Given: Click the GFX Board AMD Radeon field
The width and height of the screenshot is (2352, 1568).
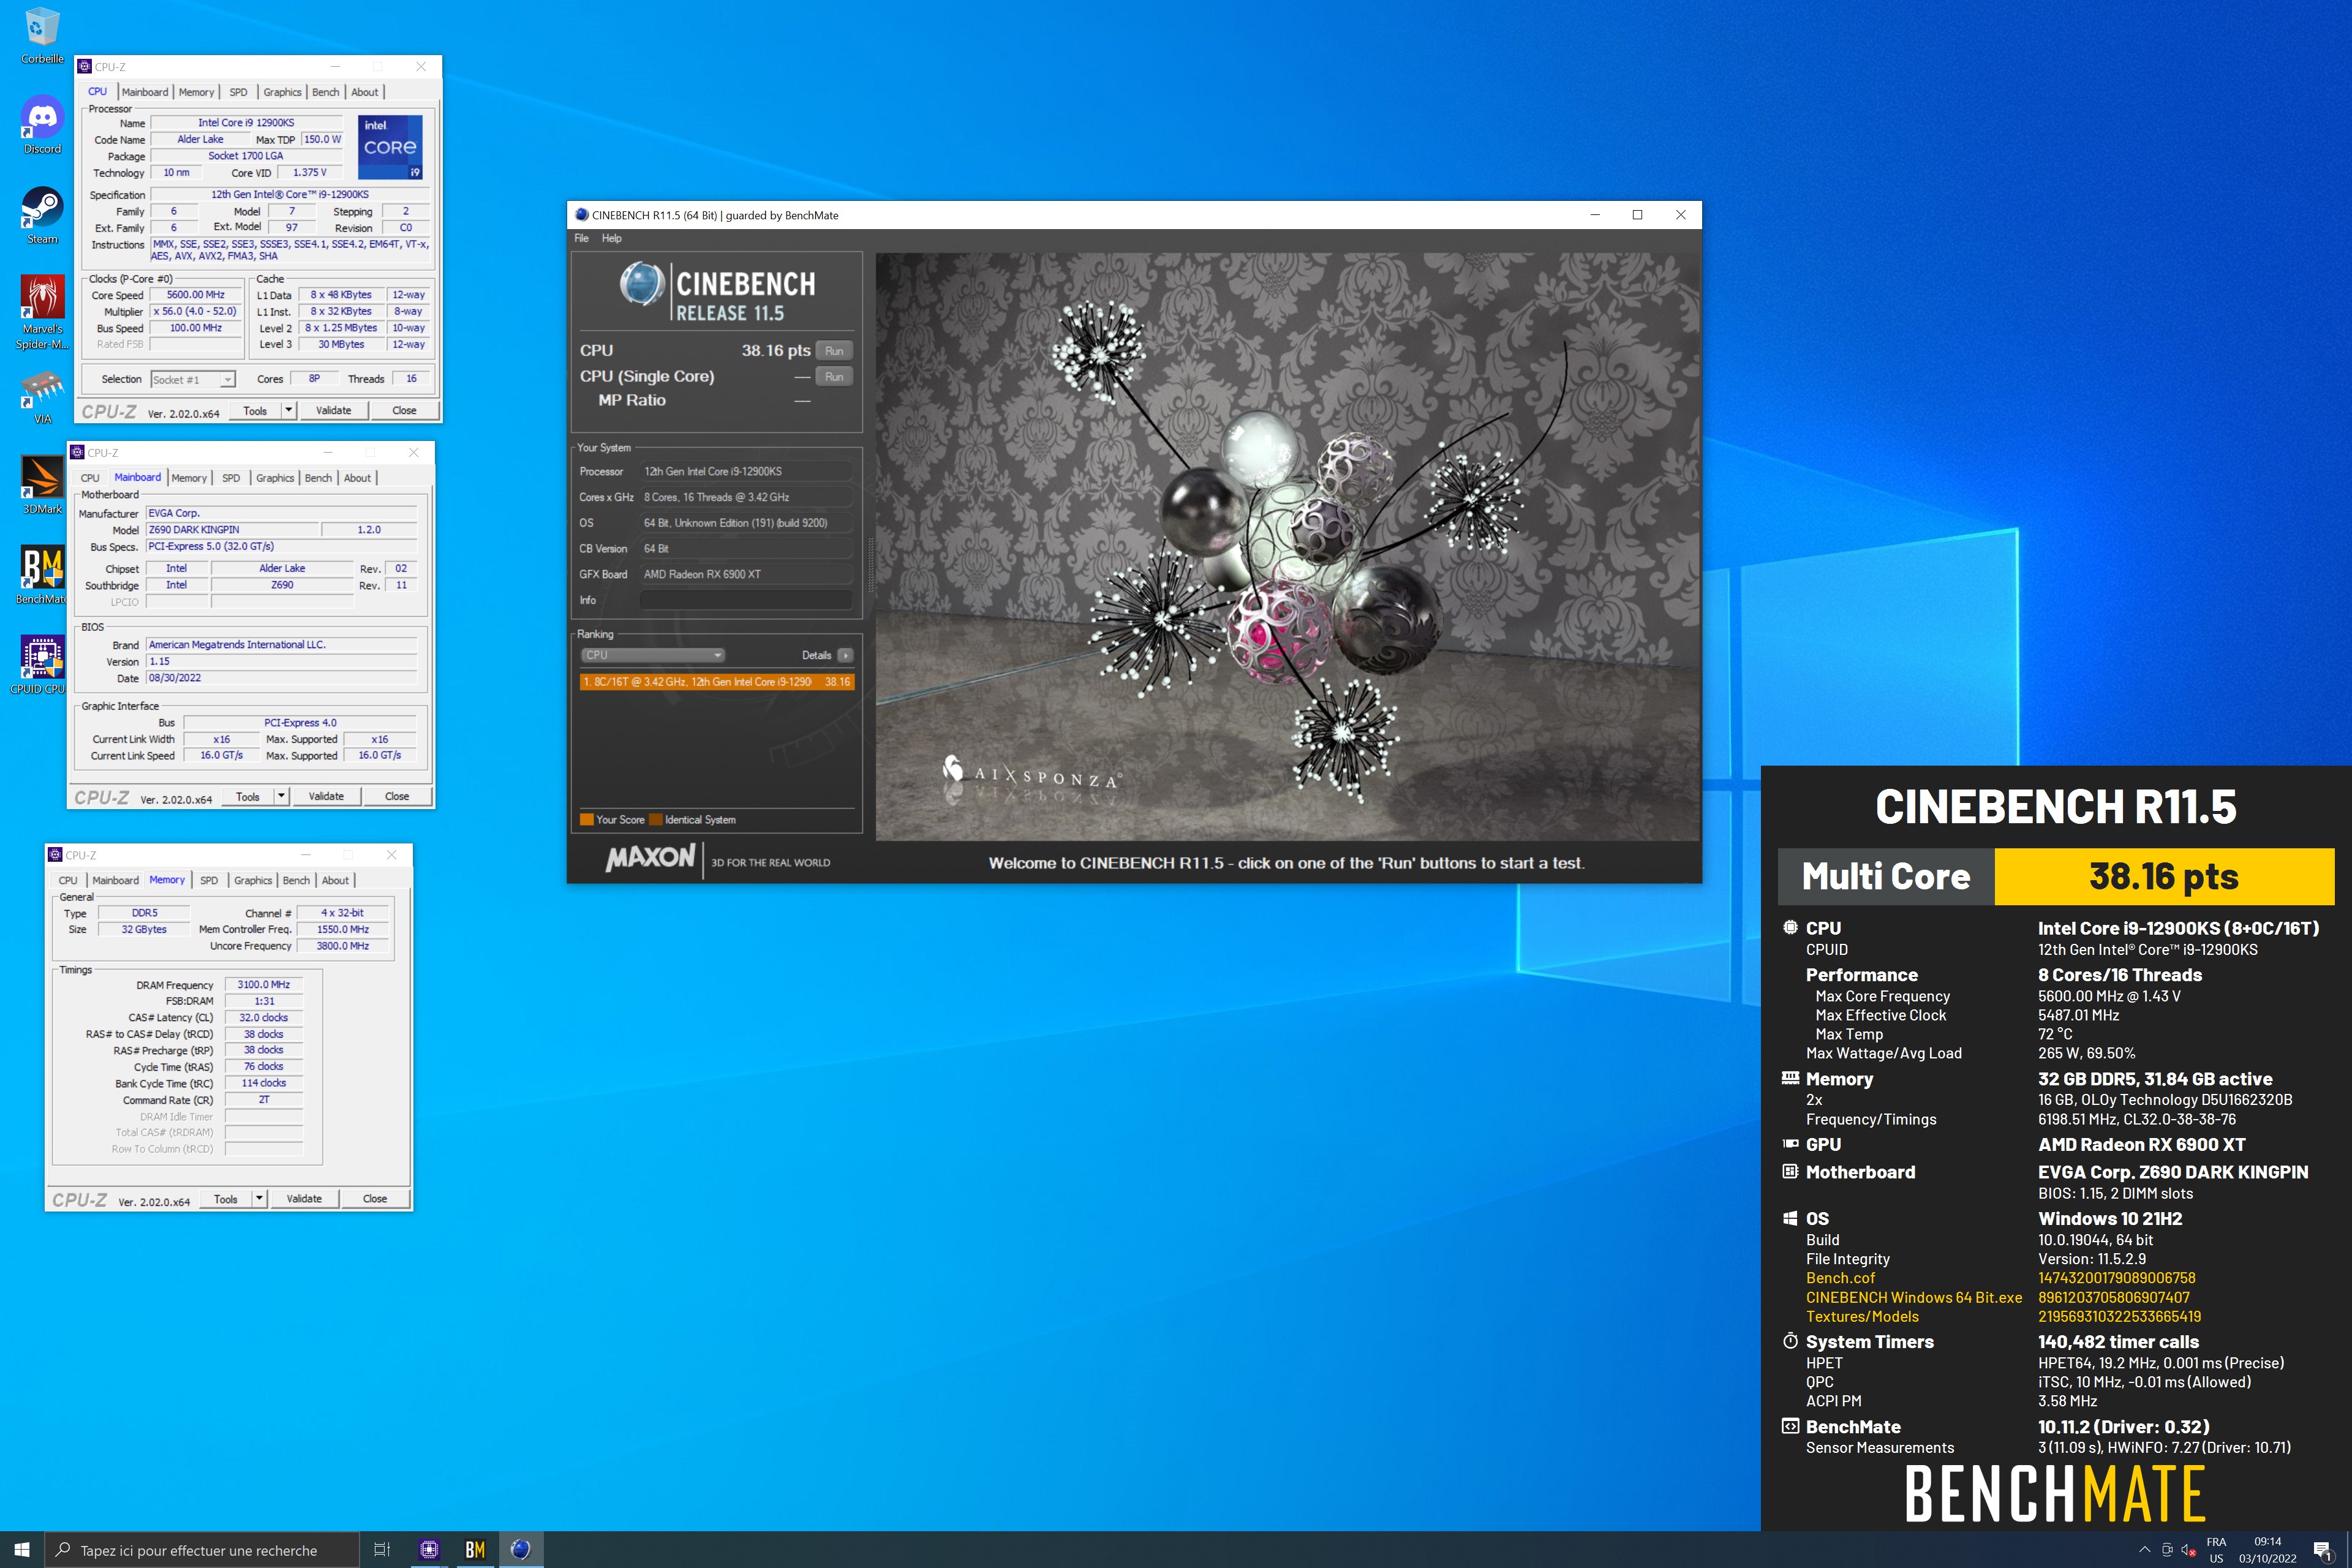Looking at the screenshot, I should (745, 574).
